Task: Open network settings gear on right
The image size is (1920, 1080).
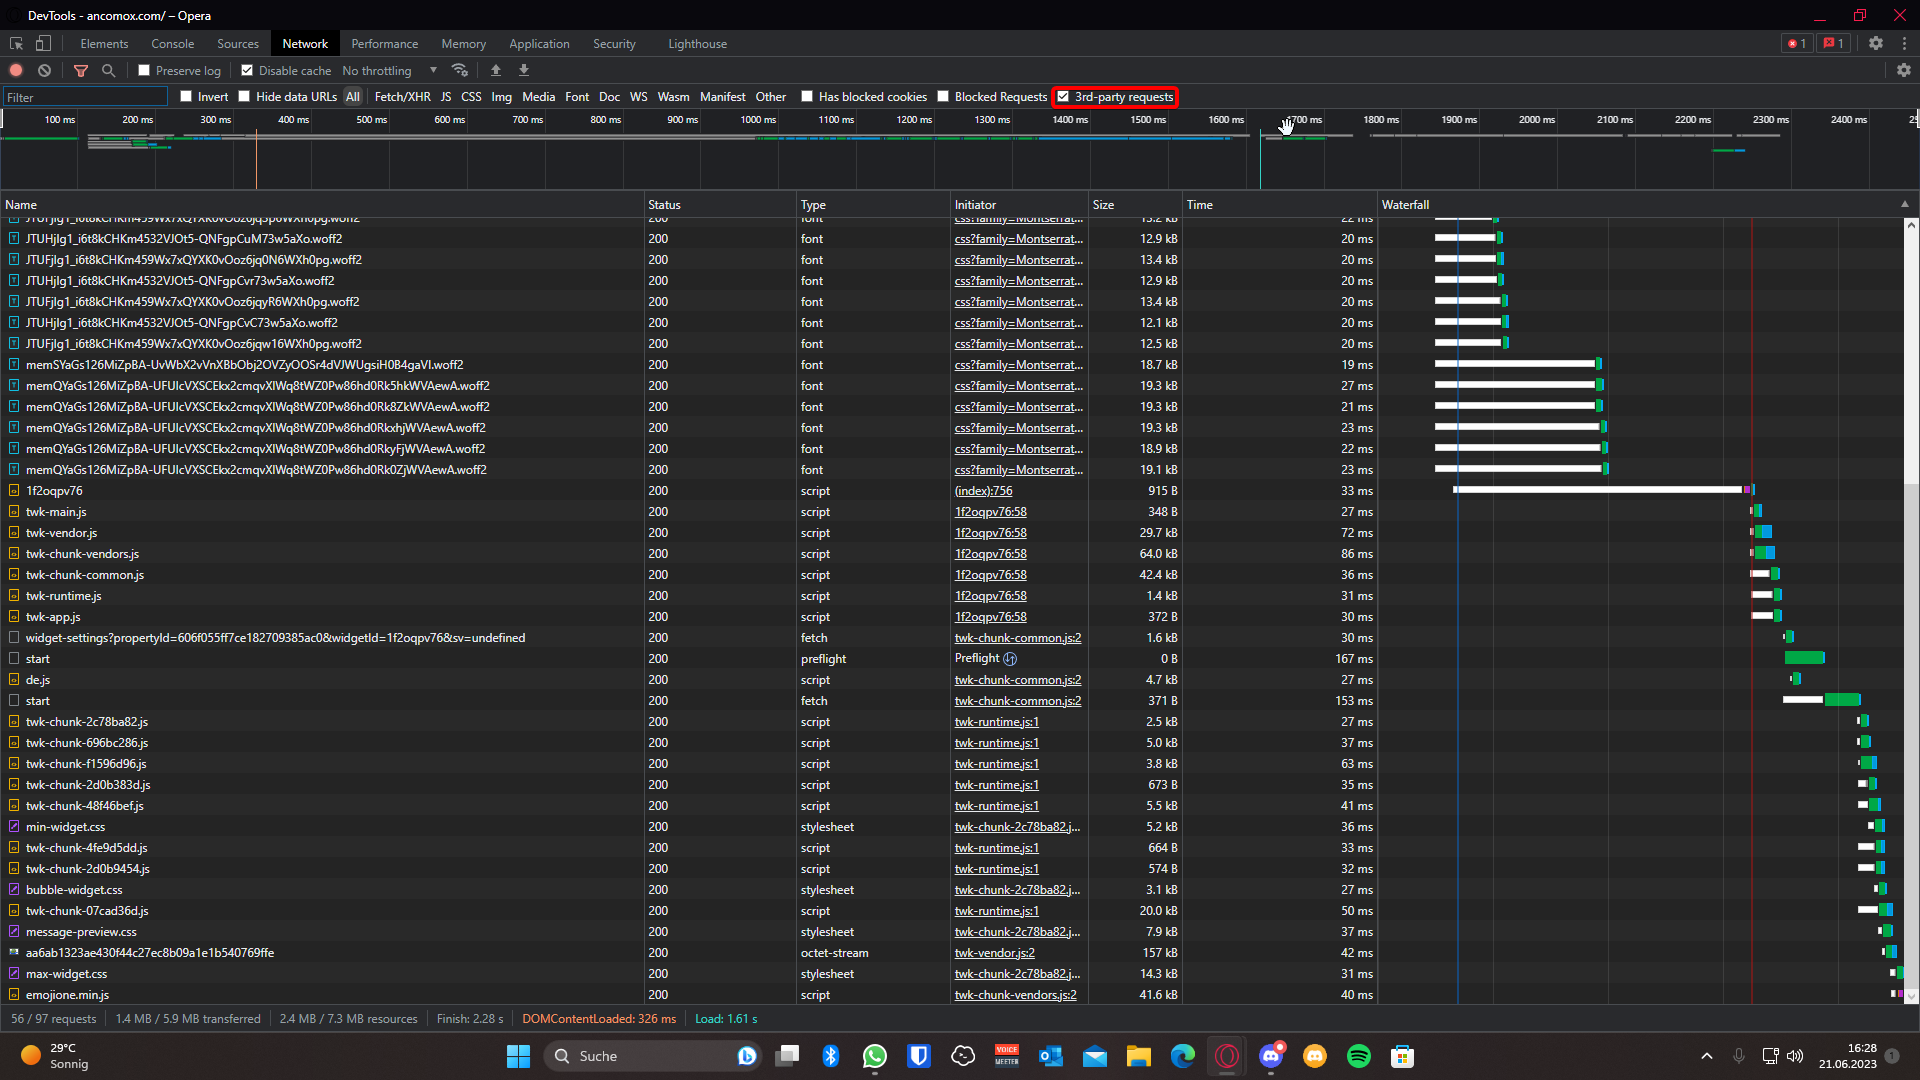Action: pyautogui.click(x=1904, y=70)
